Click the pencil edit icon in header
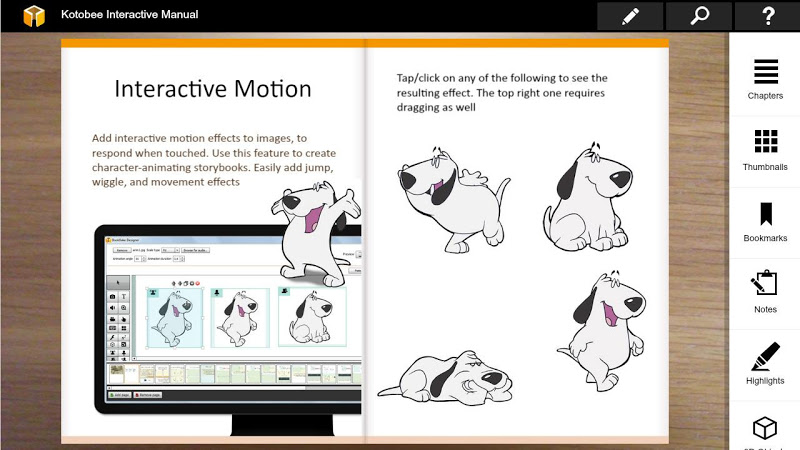 (630, 16)
